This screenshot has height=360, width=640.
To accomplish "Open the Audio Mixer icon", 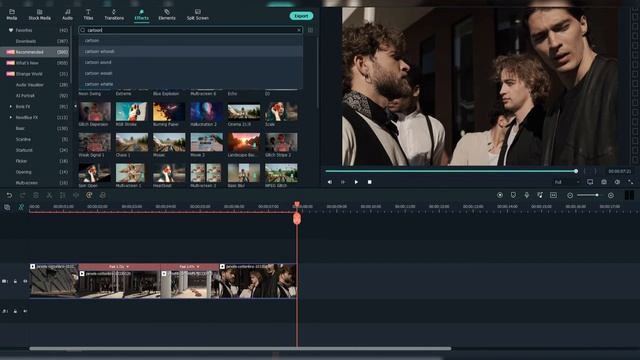I will 540,196.
